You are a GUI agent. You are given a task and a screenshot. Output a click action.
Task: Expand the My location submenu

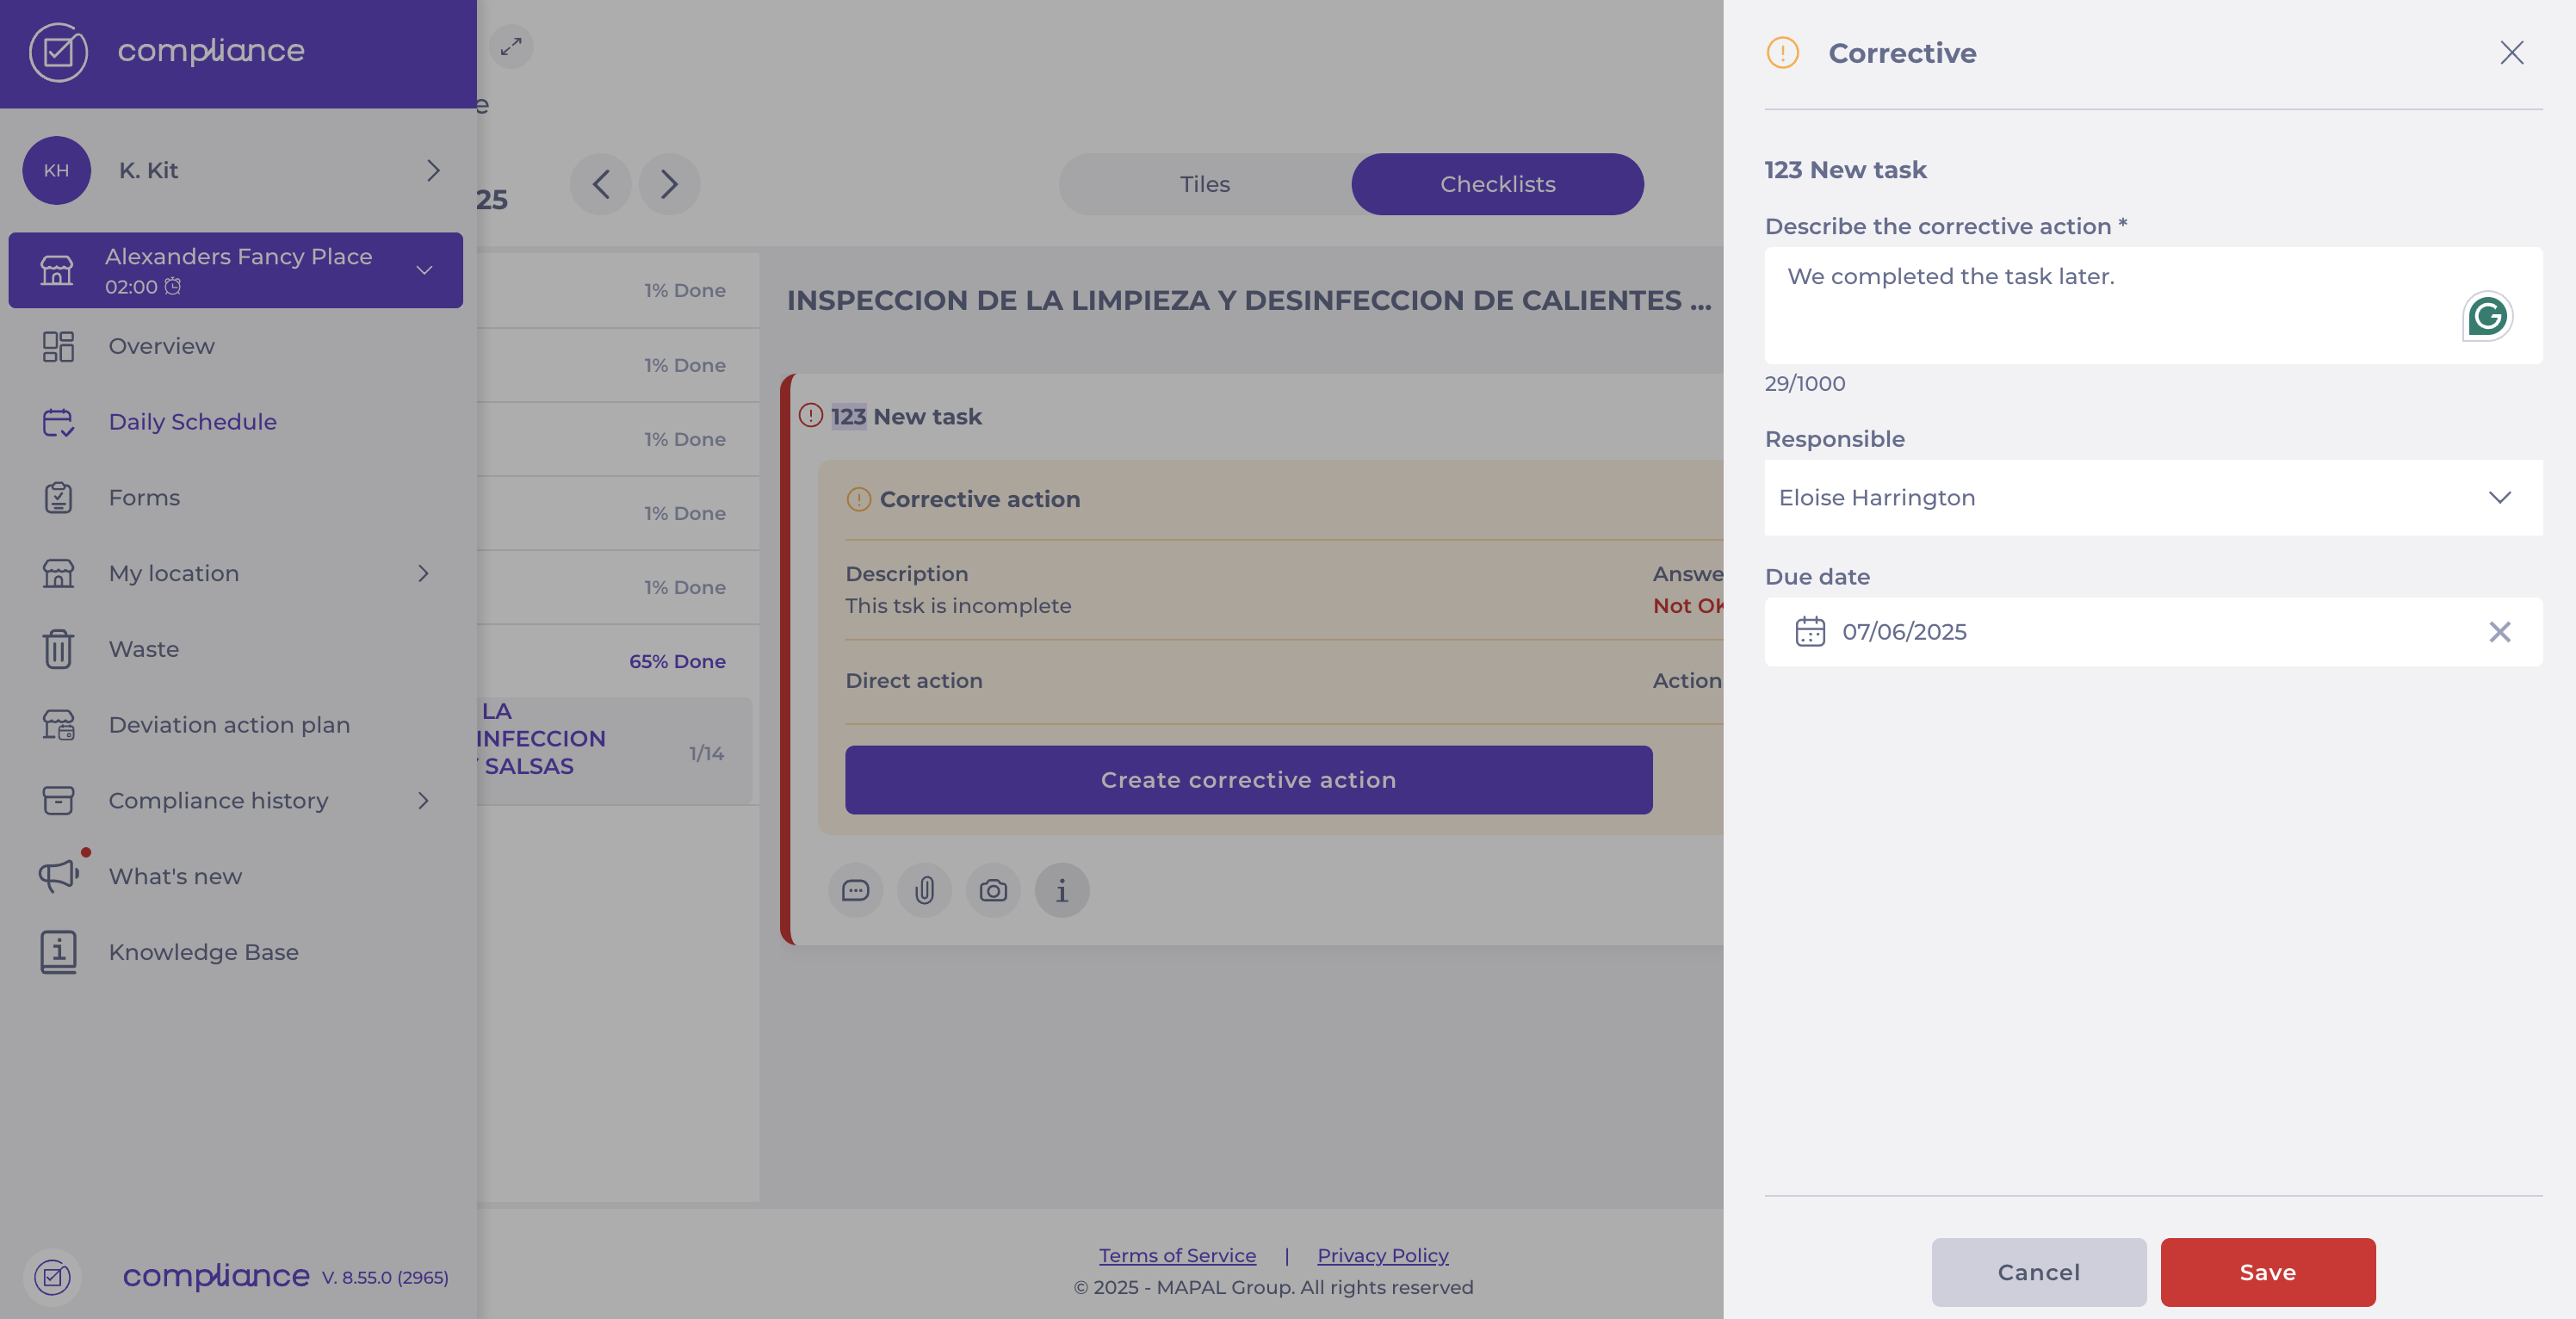(x=423, y=574)
